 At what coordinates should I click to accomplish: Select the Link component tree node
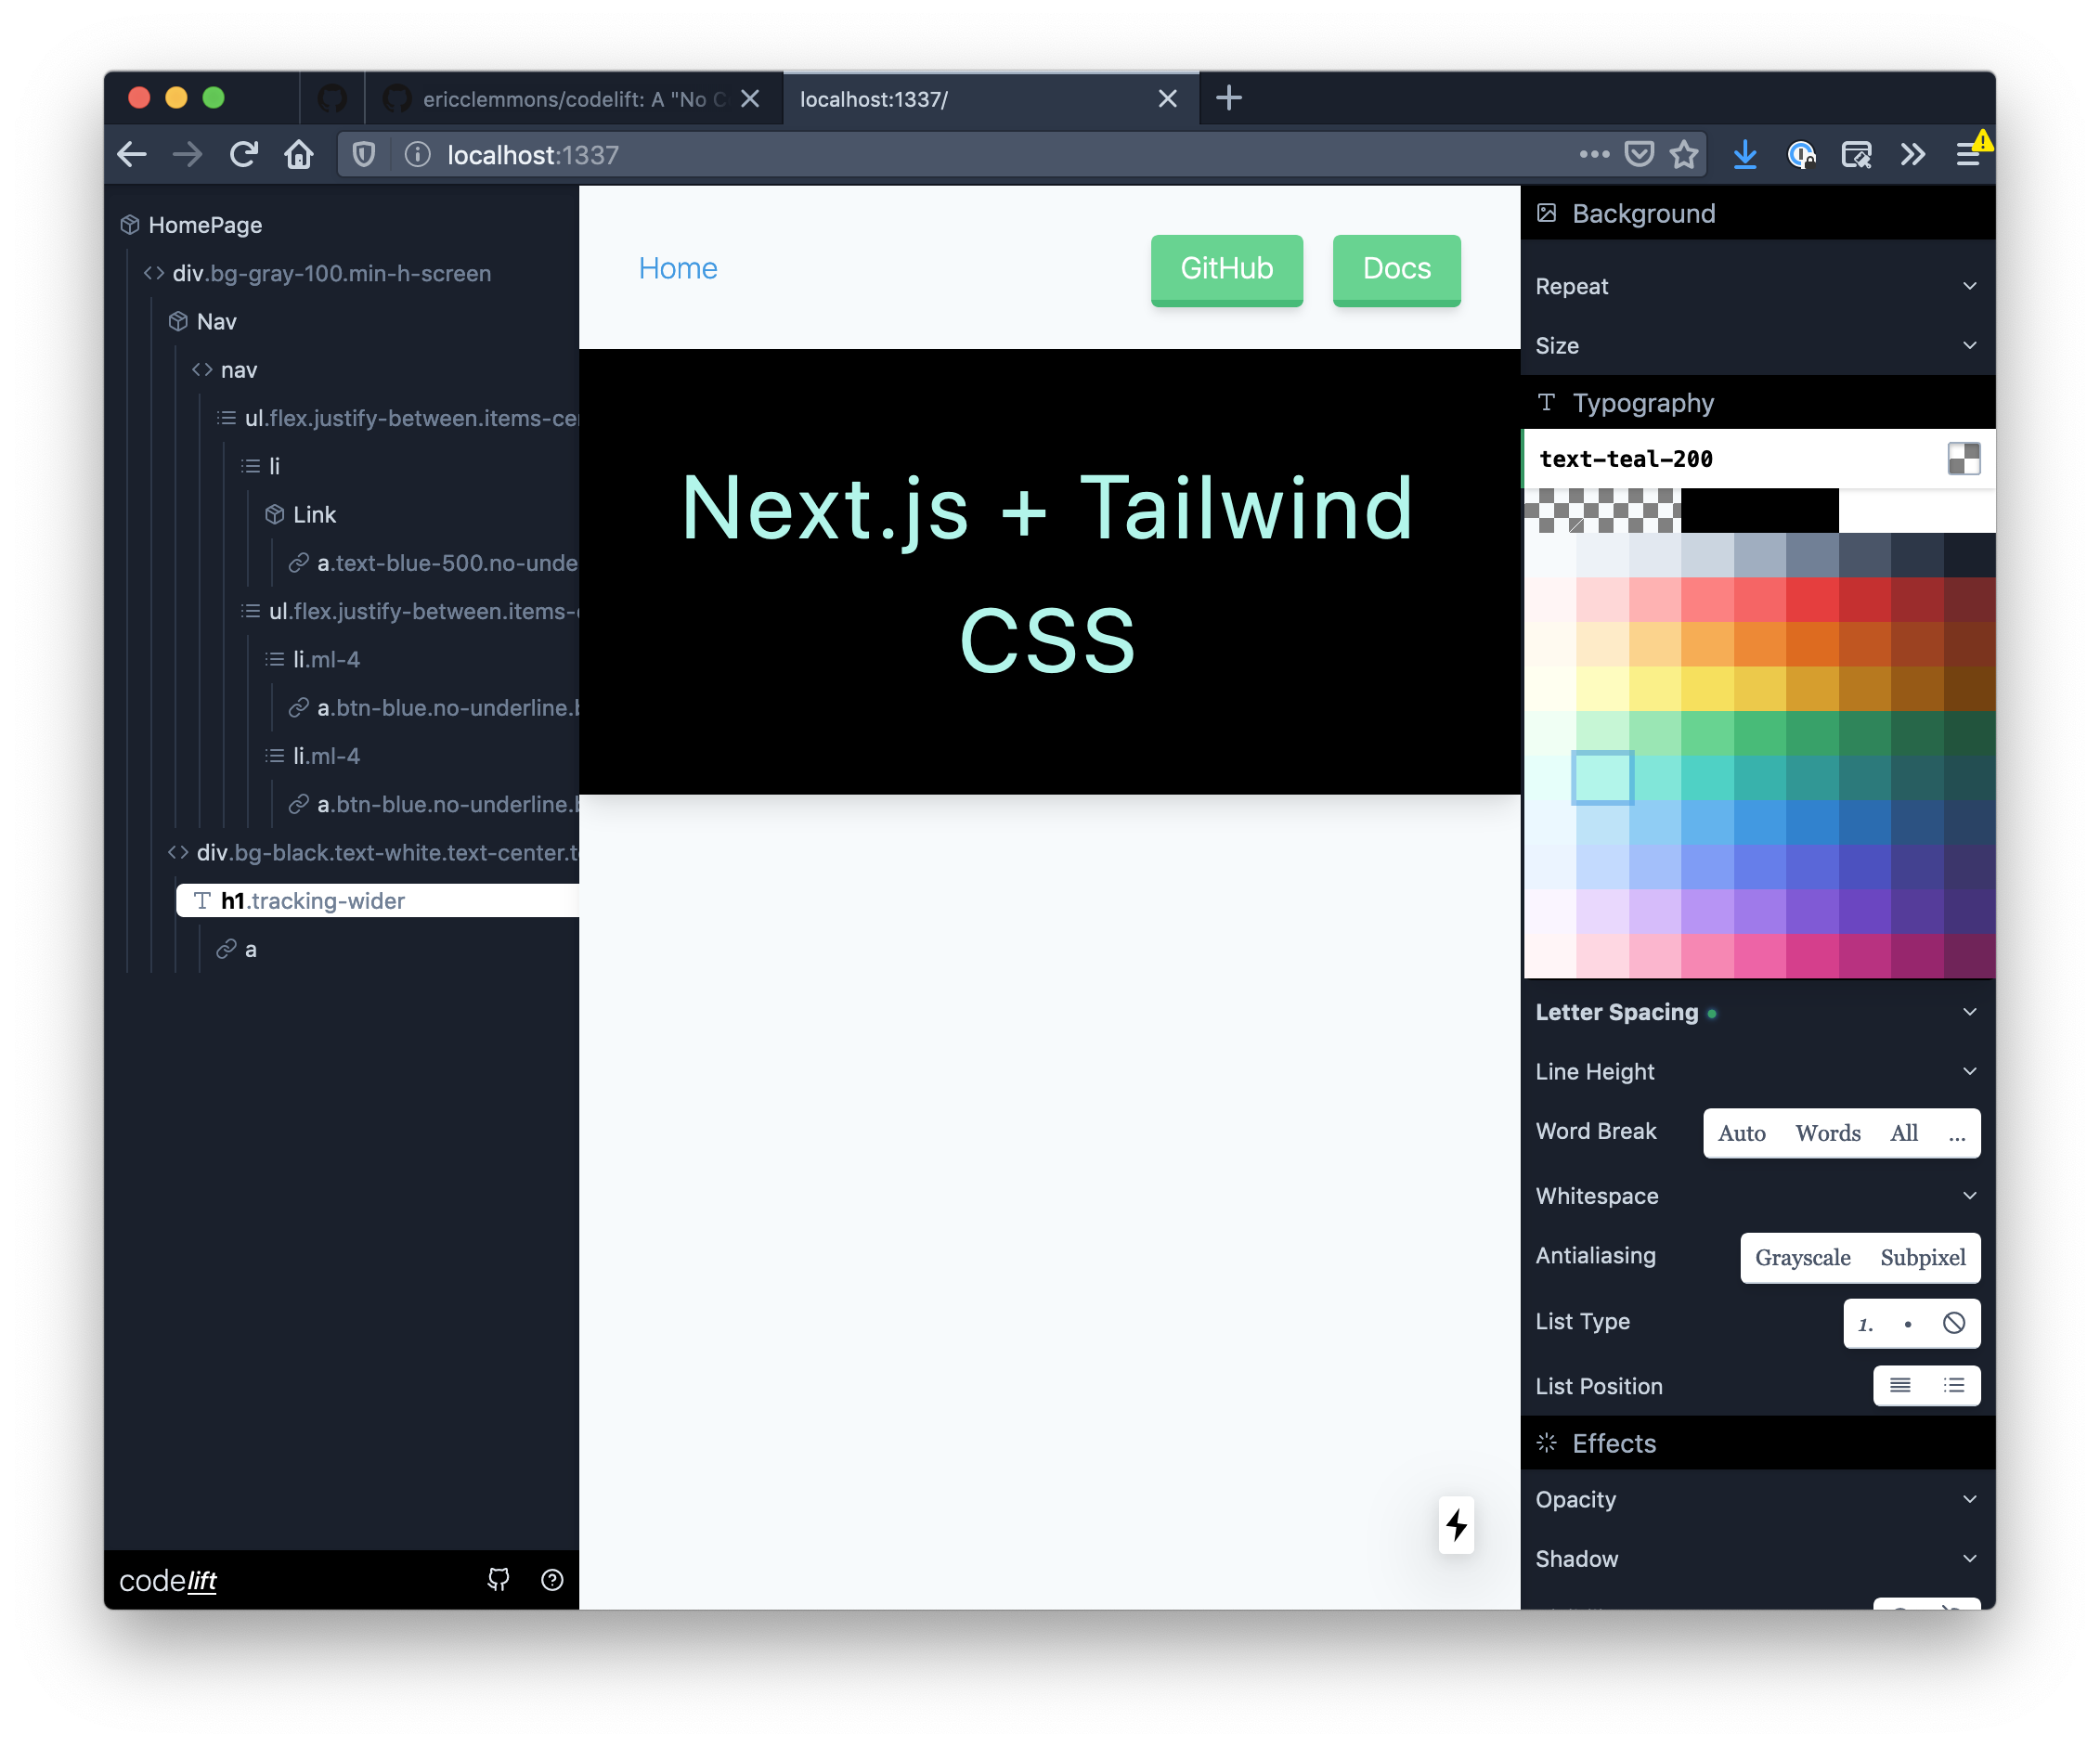pos(313,514)
